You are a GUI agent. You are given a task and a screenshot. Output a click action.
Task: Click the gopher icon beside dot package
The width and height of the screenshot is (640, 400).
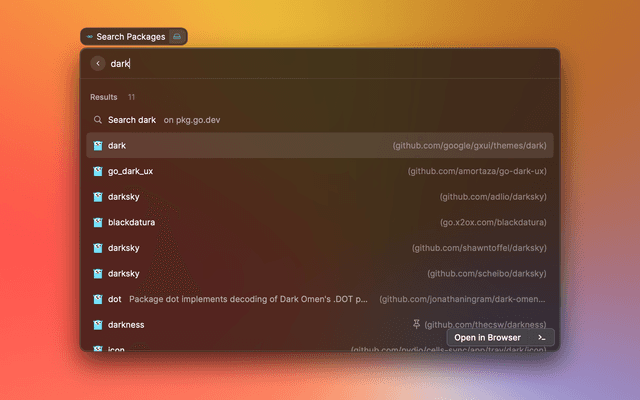[x=98, y=299]
